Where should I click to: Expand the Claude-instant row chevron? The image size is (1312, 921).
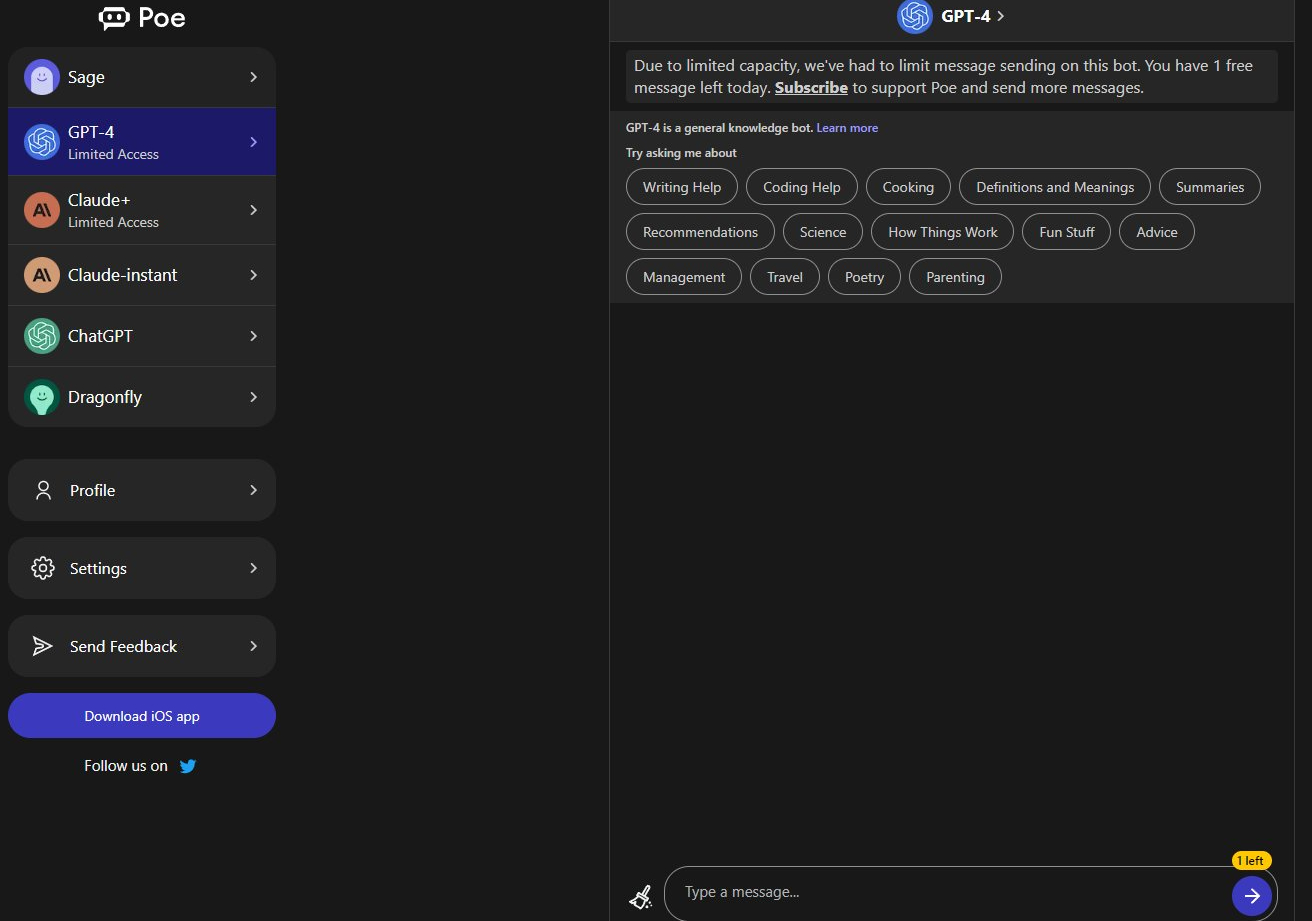tap(254, 275)
